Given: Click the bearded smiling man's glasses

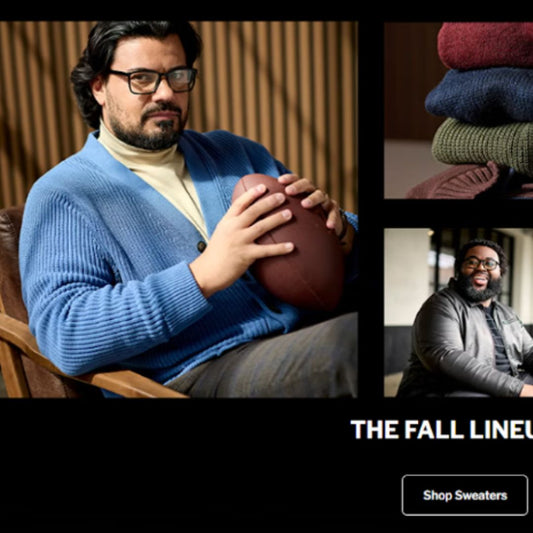Looking at the screenshot, I should 481,263.
